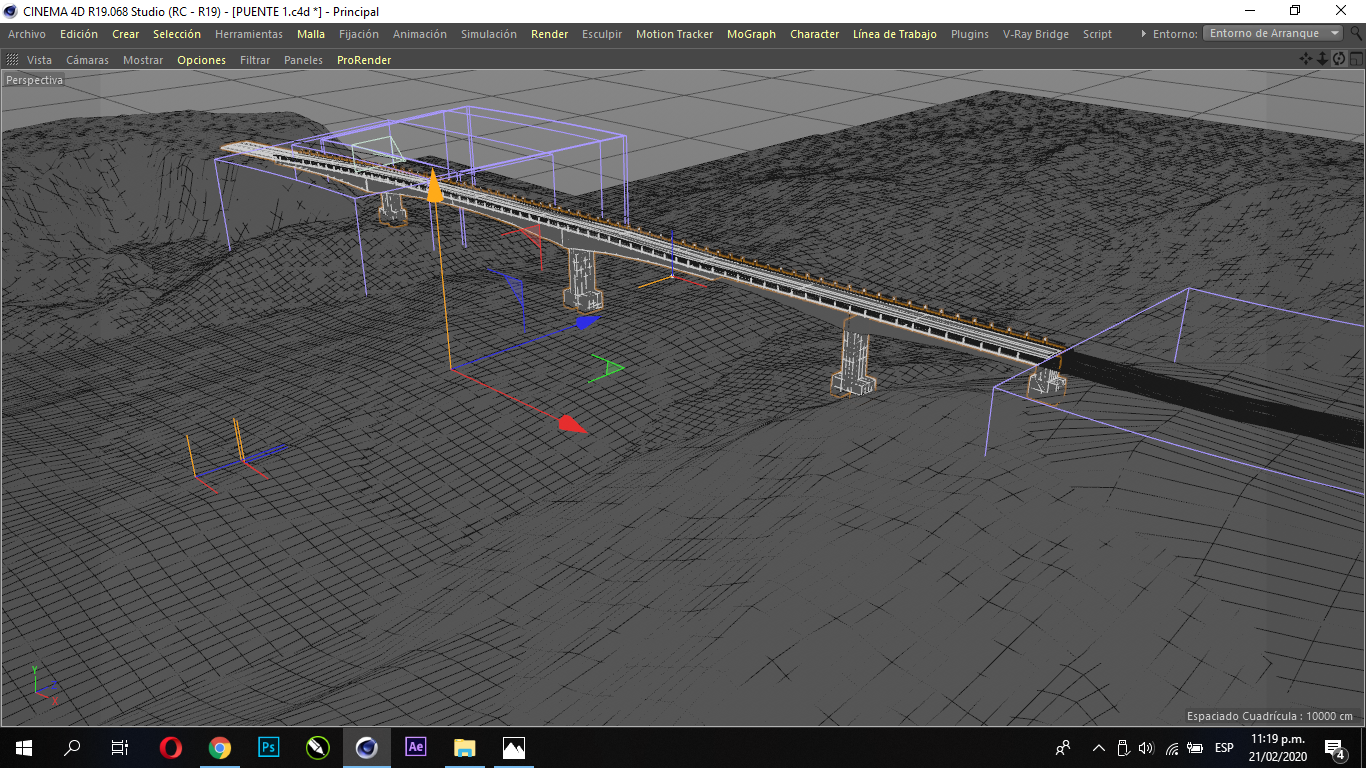Open the Render menu

pyautogui.click(x=549, y=34)
